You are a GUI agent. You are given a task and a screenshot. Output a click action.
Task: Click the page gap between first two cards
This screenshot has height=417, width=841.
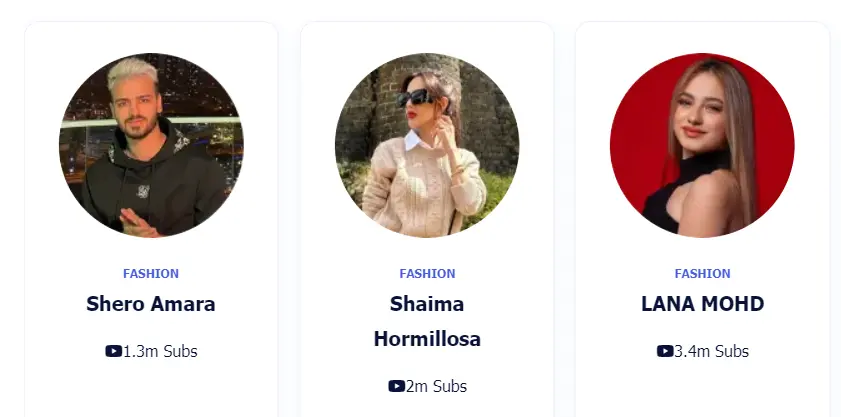tap(289, 200)
